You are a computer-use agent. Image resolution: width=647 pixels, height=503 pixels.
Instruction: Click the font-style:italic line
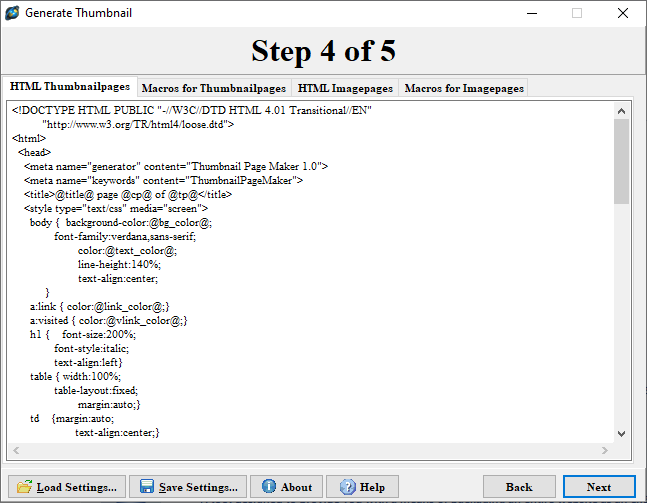click(92, 348)
